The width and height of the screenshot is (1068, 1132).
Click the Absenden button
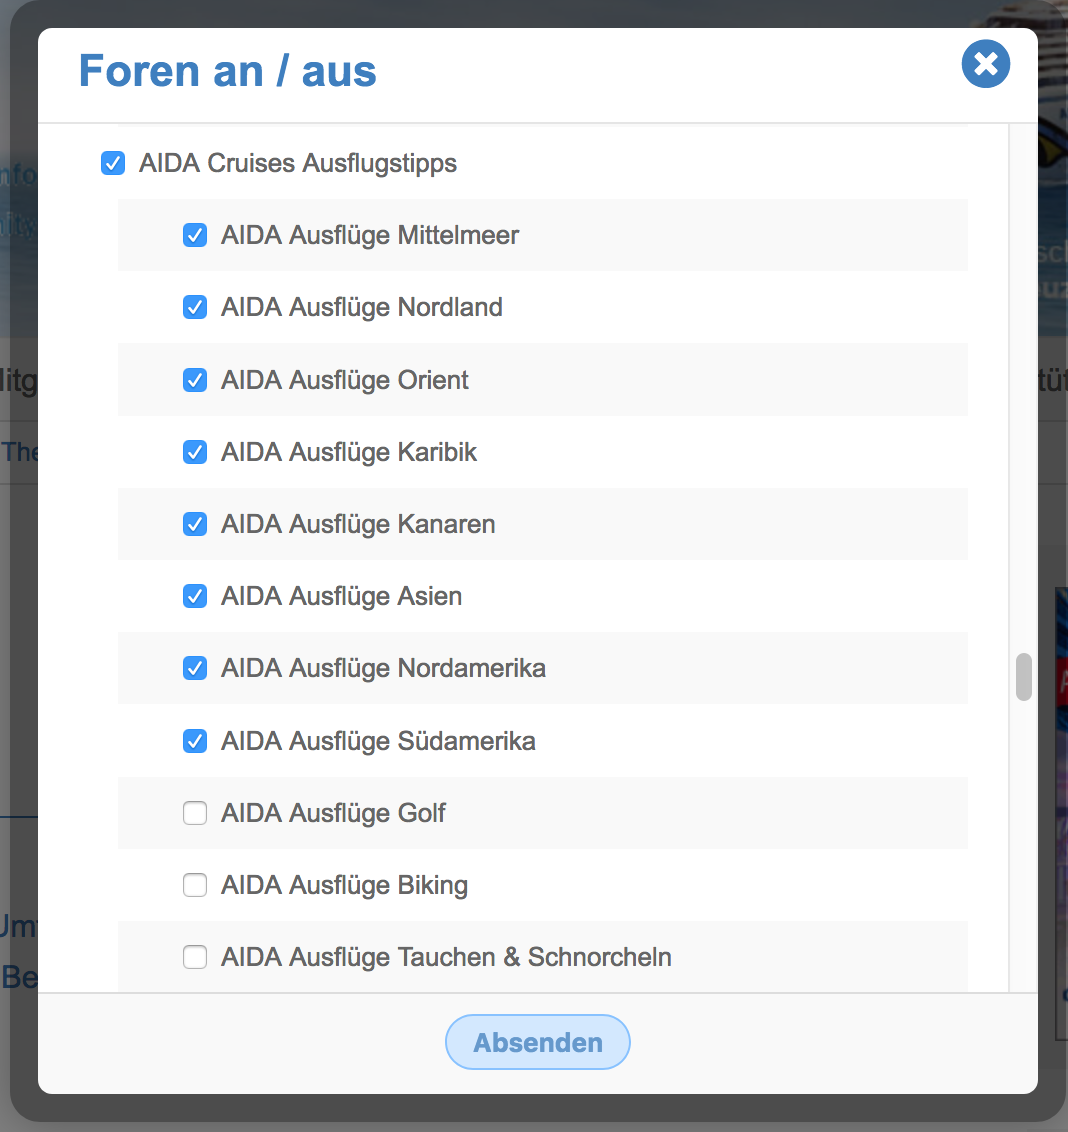[538, 1042]
